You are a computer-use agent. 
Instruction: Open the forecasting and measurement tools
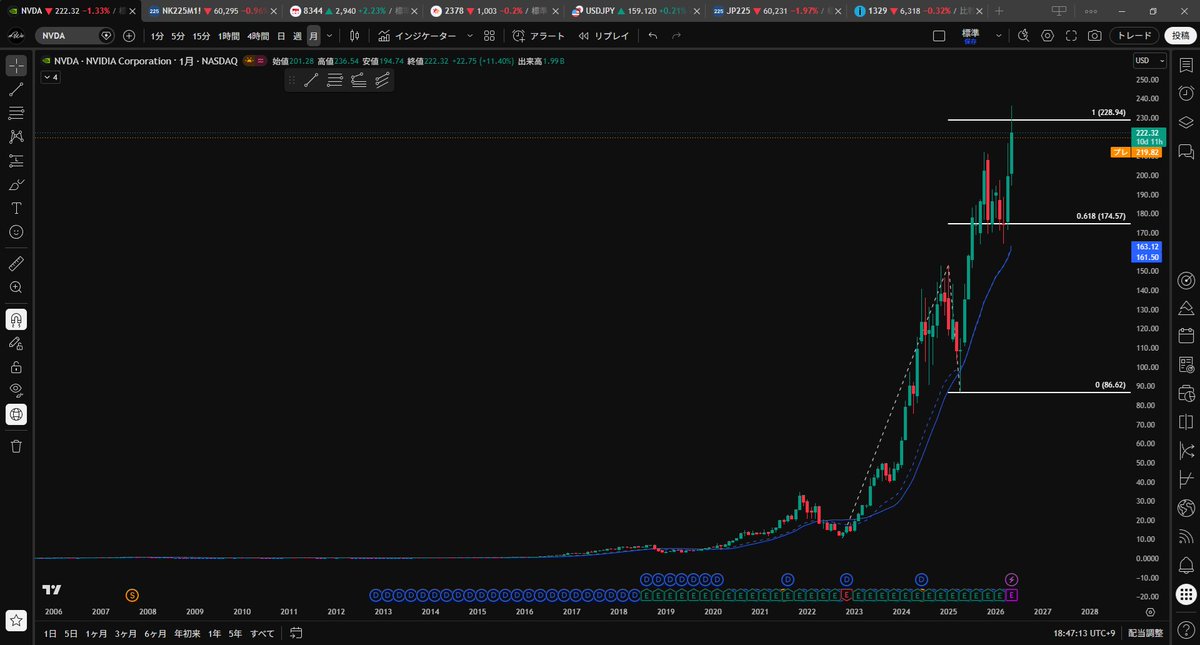(x=16, y=160)
